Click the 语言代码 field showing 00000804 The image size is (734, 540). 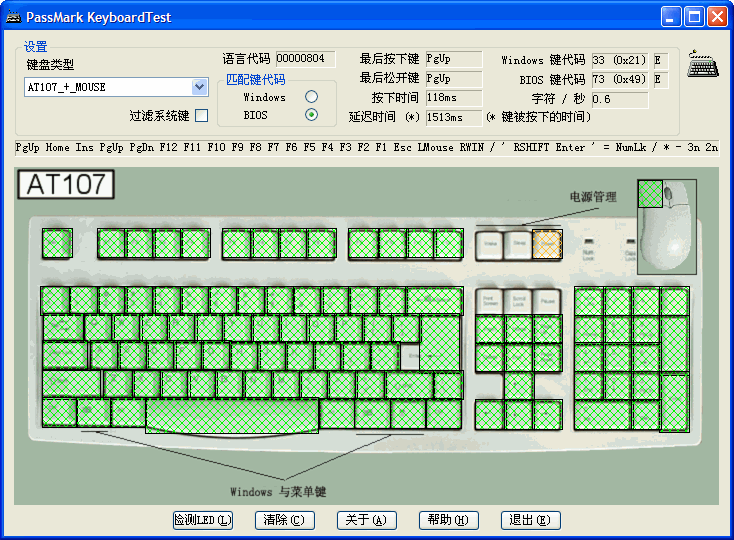click(306, 59)
